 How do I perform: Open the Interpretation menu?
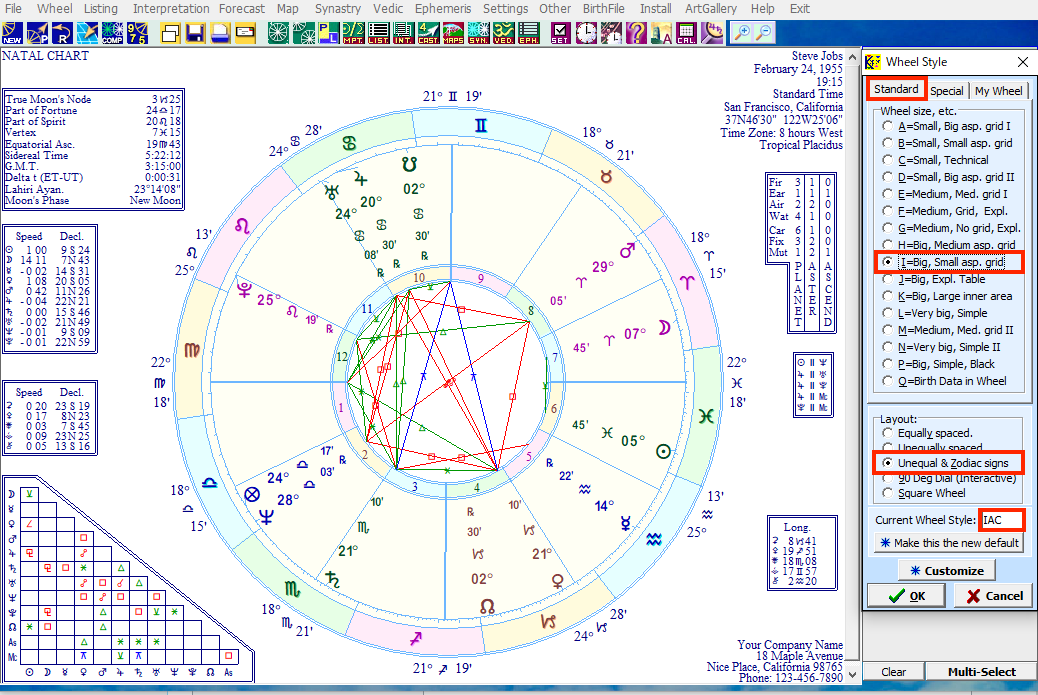pyautogui.click(x=171, y=9)
